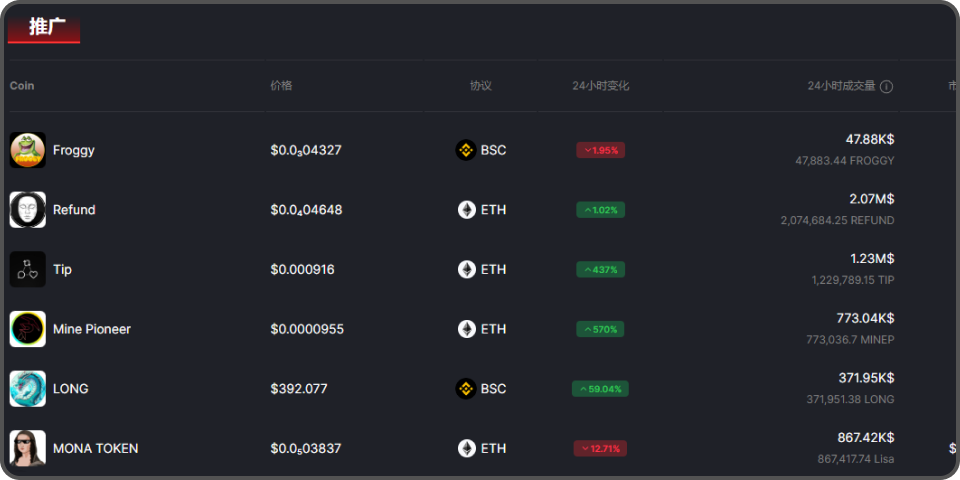
Task: Sort by the 协议 column header
Action: click(x=481, y=86)
